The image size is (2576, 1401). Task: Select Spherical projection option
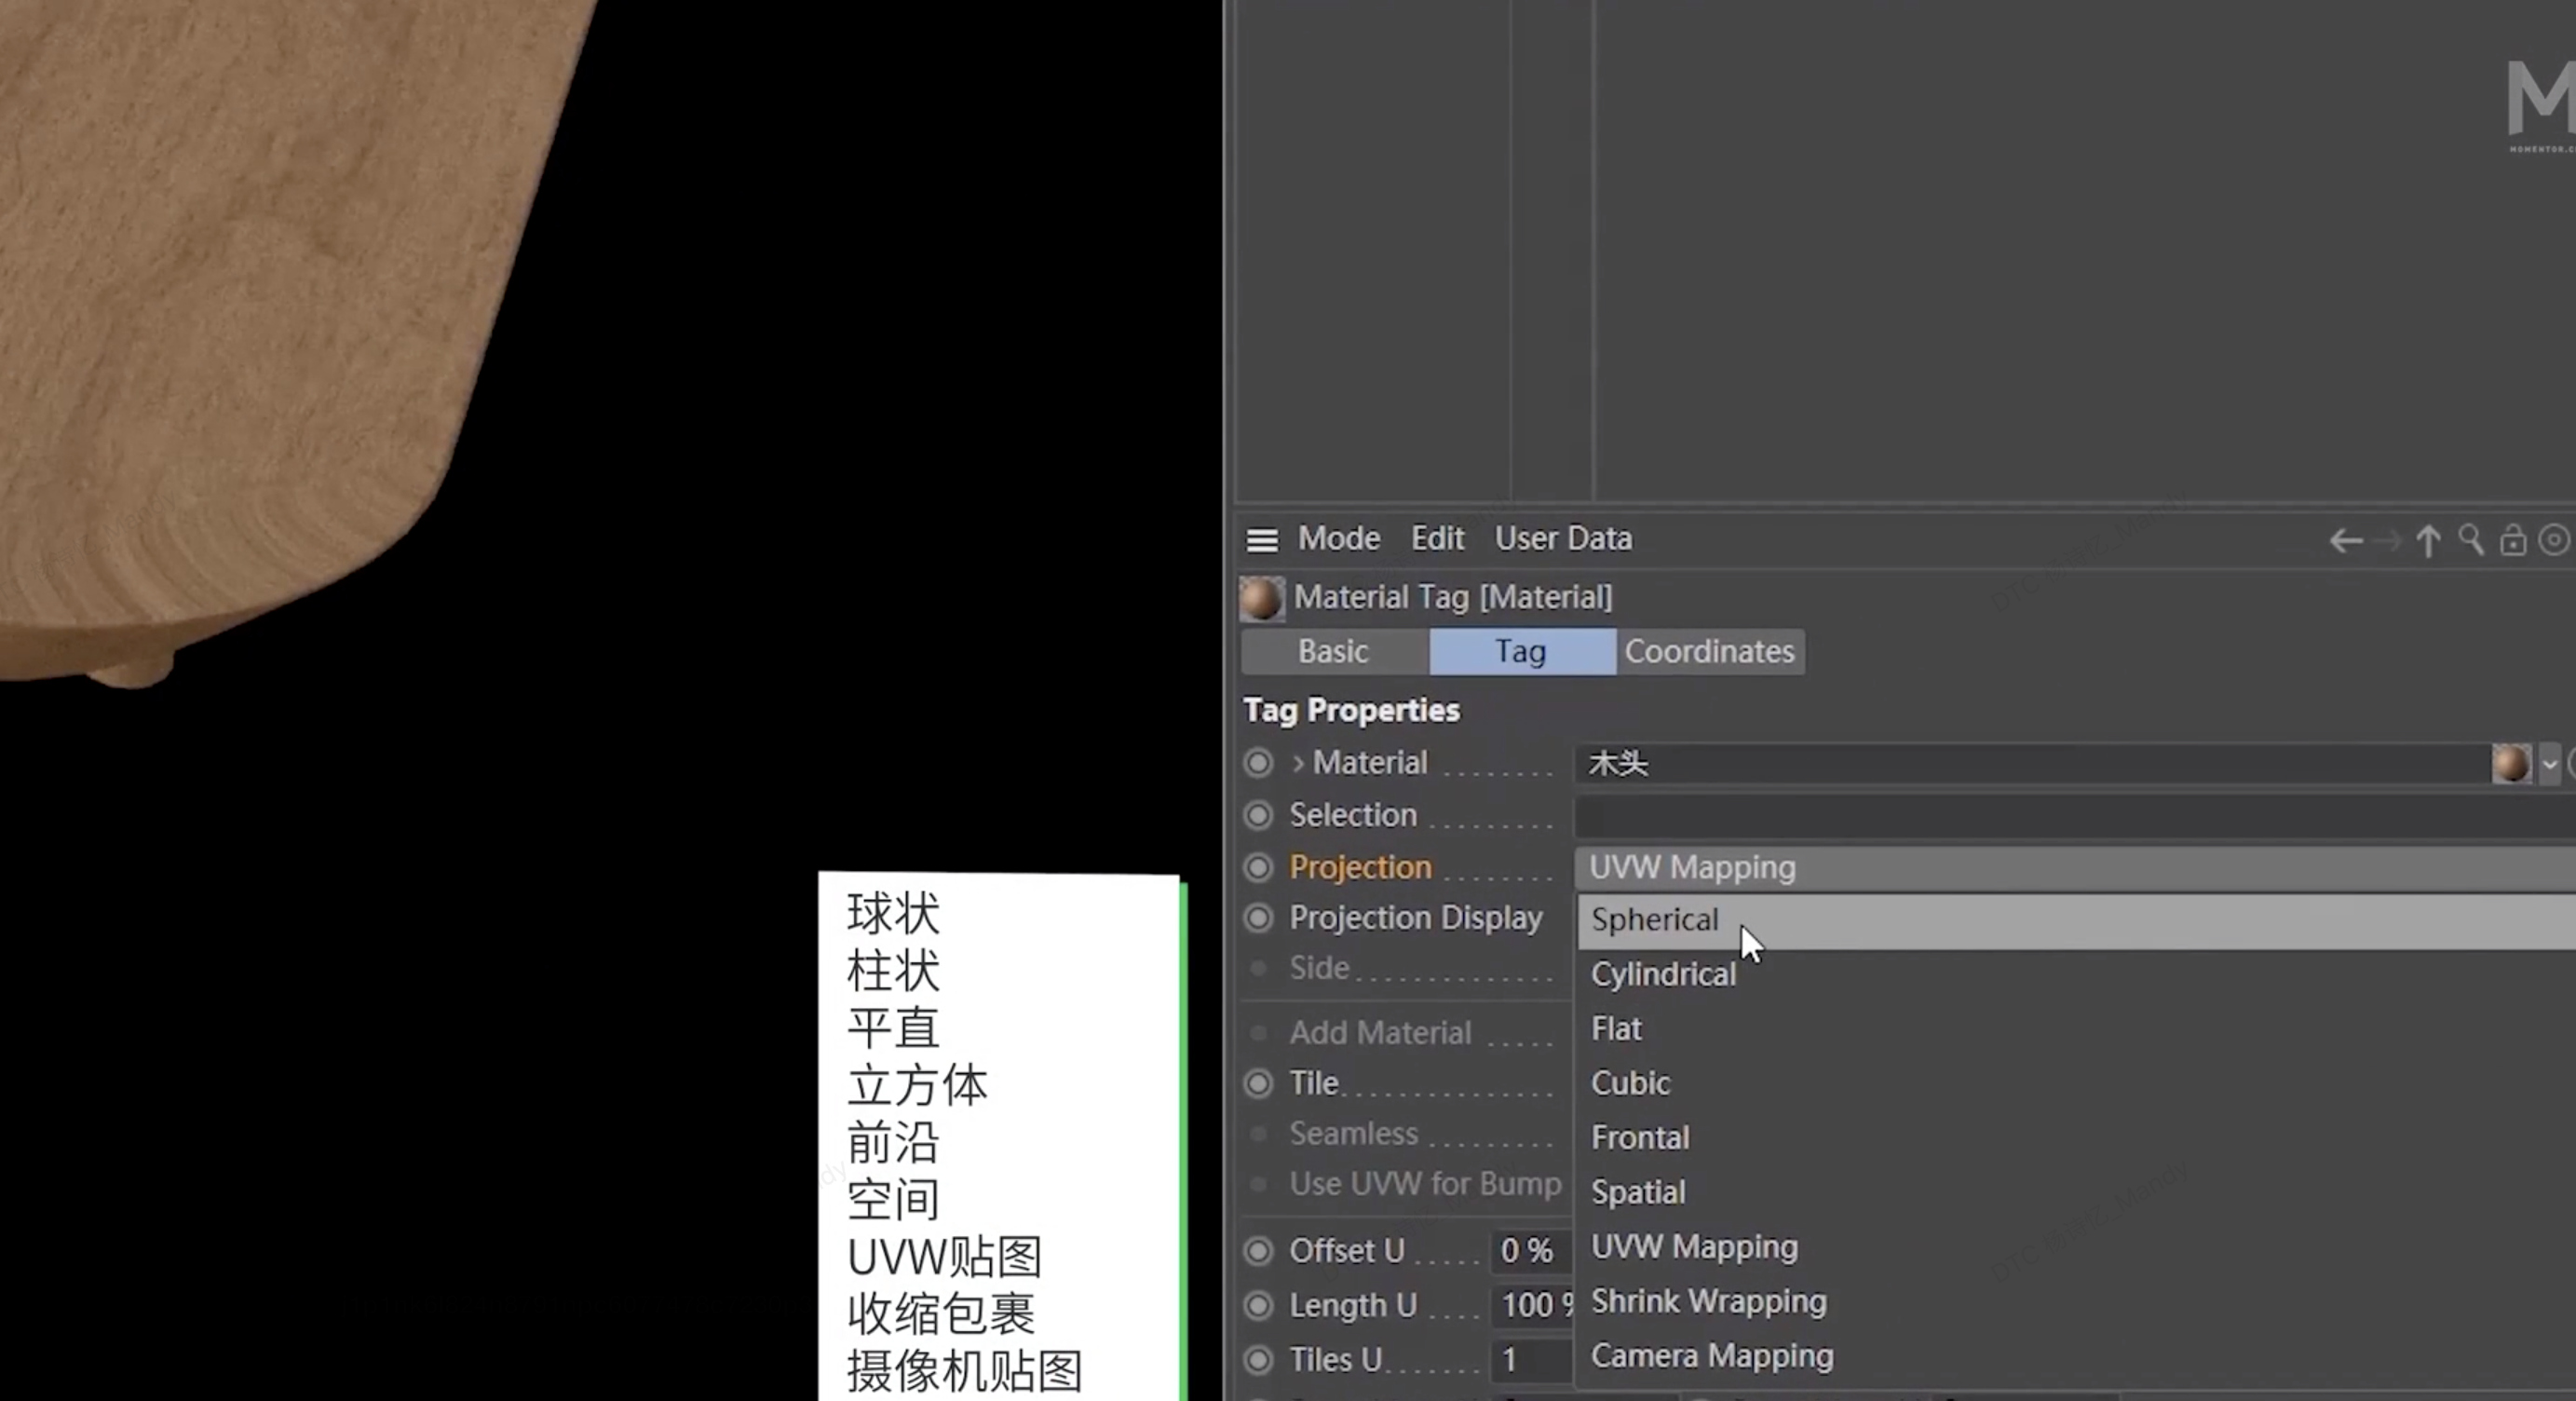[2076, 921]
